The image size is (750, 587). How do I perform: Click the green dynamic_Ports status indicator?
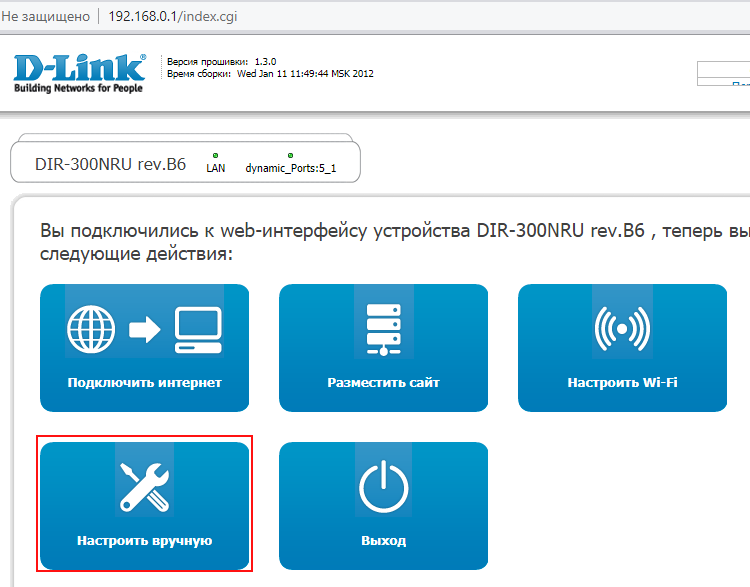290,155
